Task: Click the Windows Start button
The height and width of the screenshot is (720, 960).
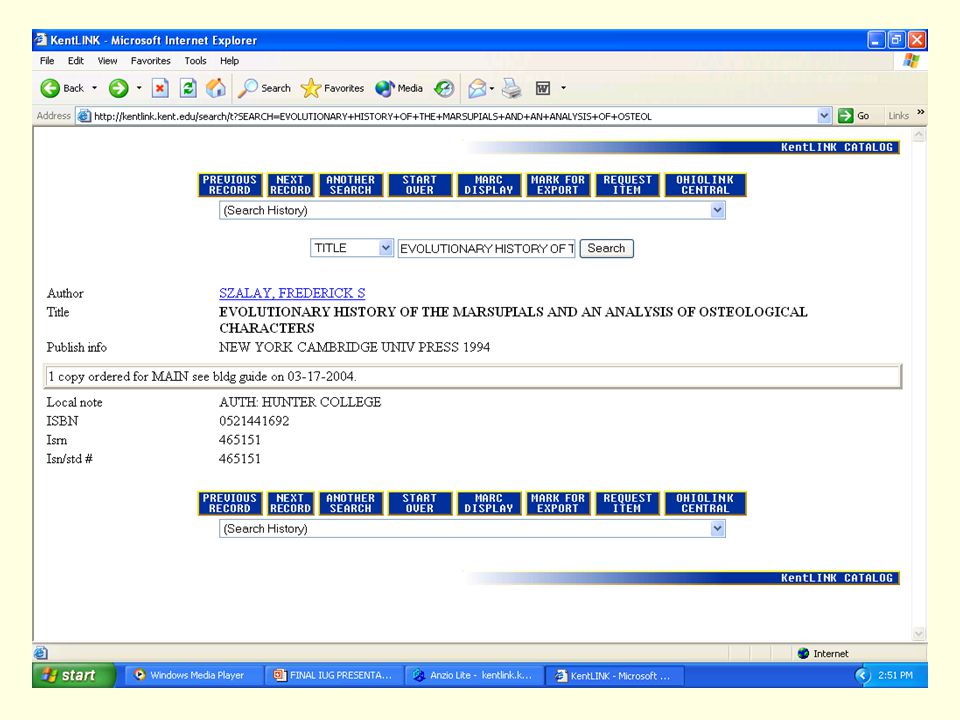Action: coord(73,675)
